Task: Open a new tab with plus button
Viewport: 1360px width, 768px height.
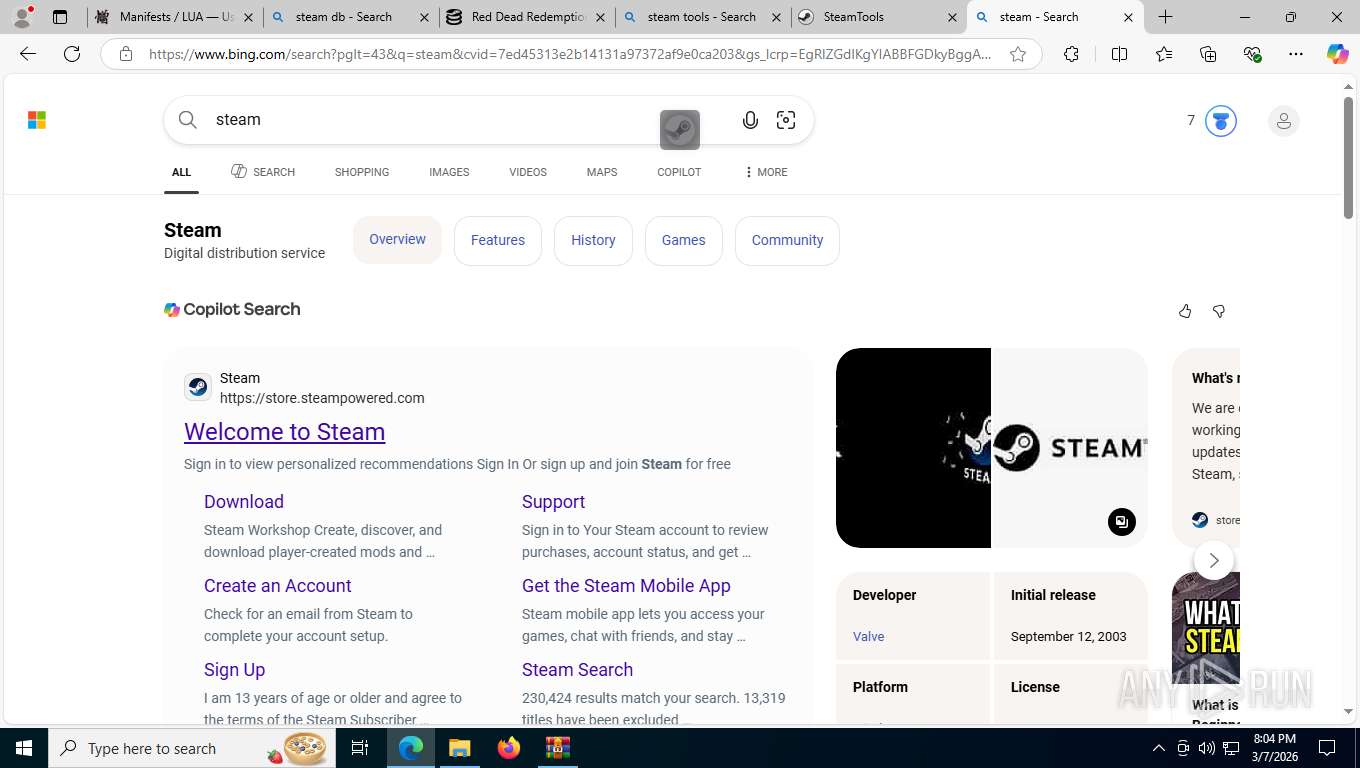Action: coord(1165,17)
